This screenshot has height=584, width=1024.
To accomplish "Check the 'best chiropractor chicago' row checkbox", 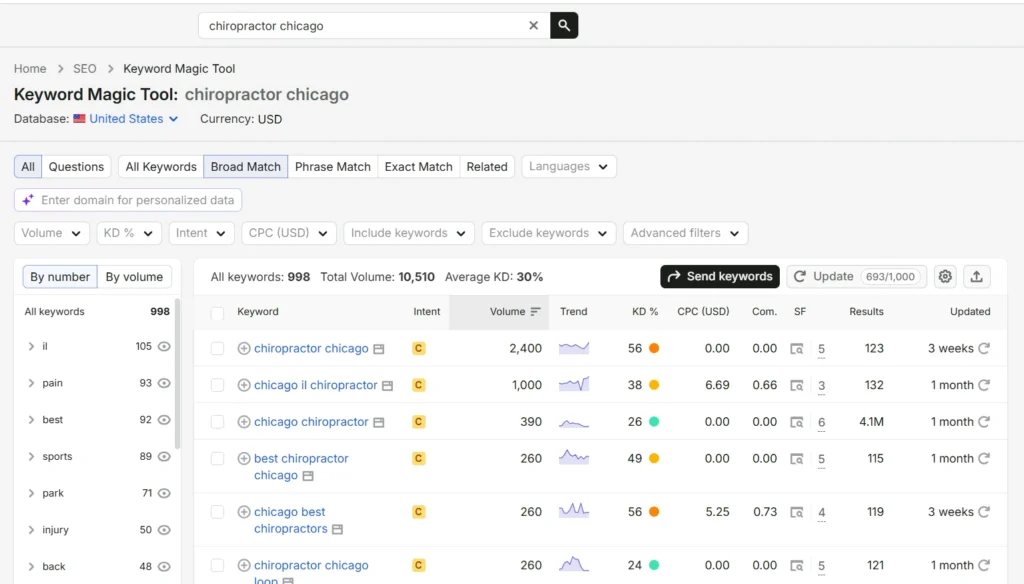I will pos(217,459).
